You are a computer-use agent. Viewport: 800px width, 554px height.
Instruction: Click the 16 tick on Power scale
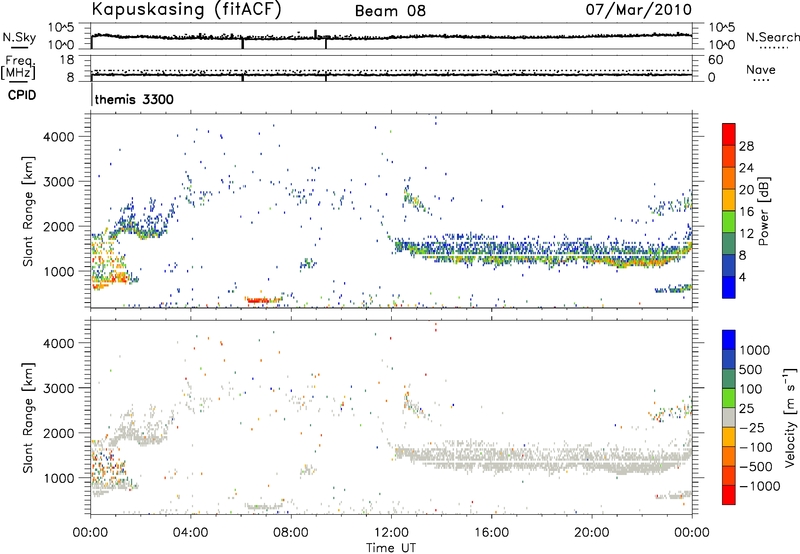click(x=746, y=212)
